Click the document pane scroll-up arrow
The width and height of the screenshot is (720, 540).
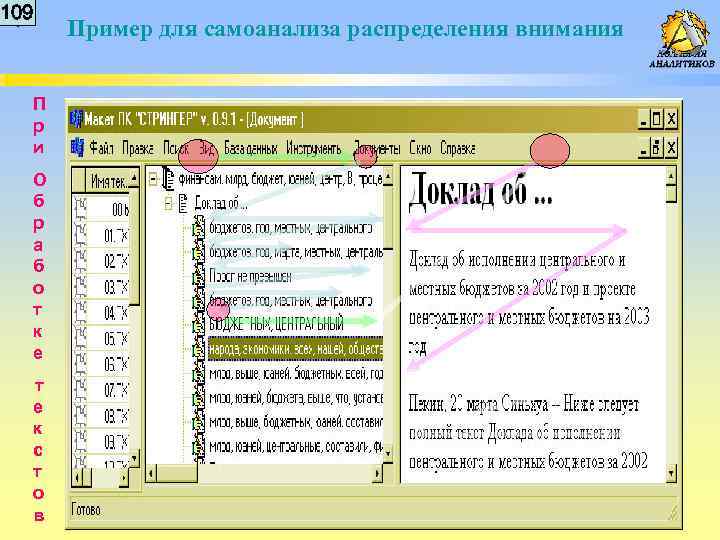pyautogui.click(x=671, y=176)
